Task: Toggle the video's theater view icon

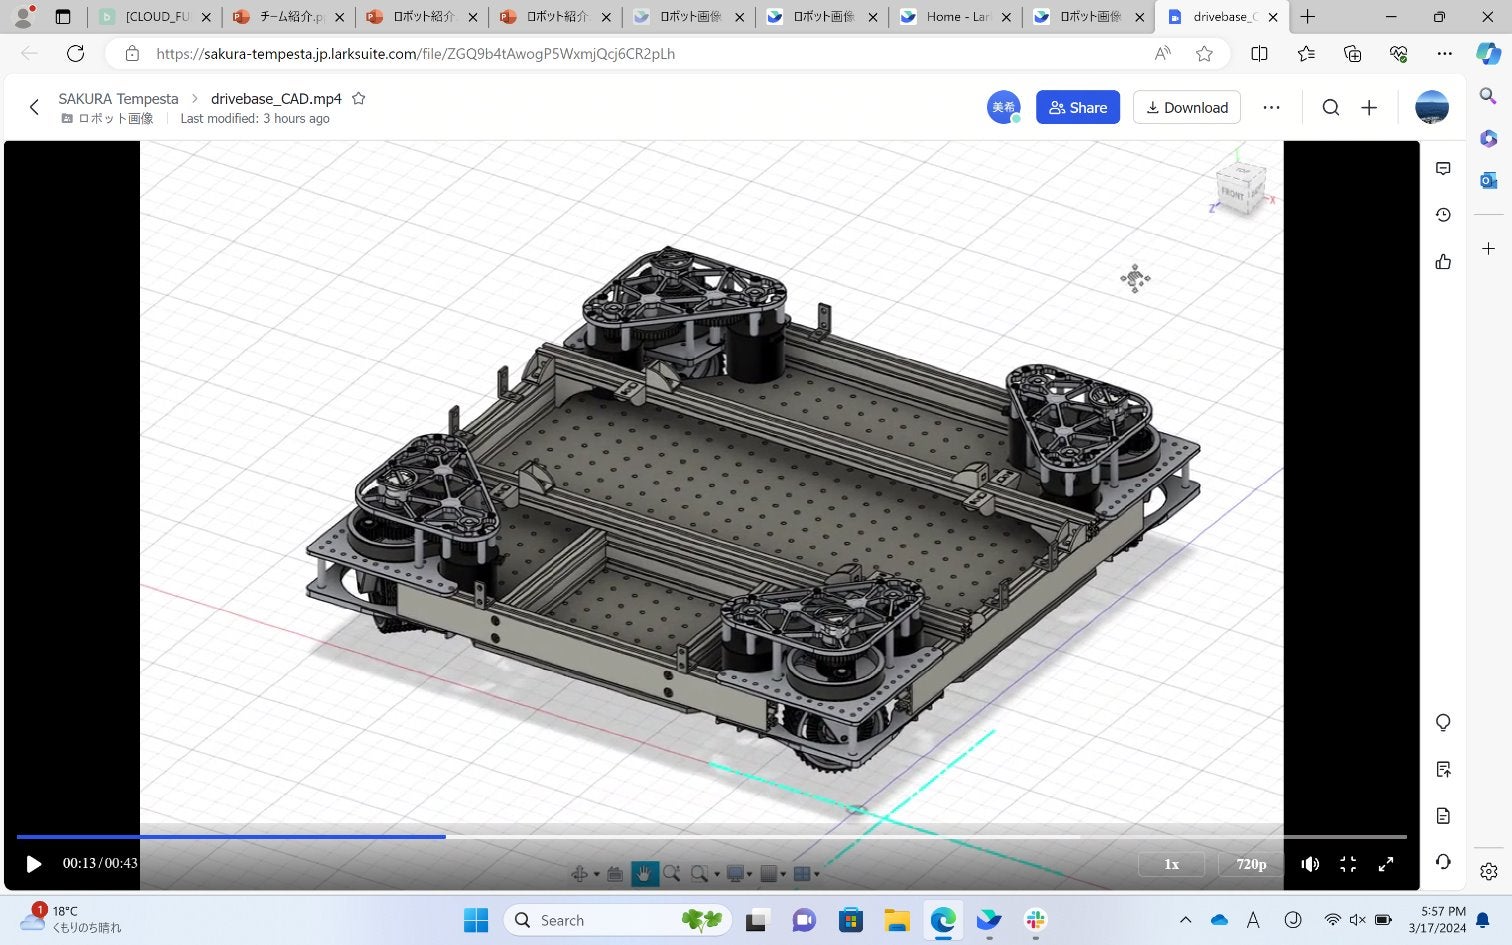Action: point(1348,864)
